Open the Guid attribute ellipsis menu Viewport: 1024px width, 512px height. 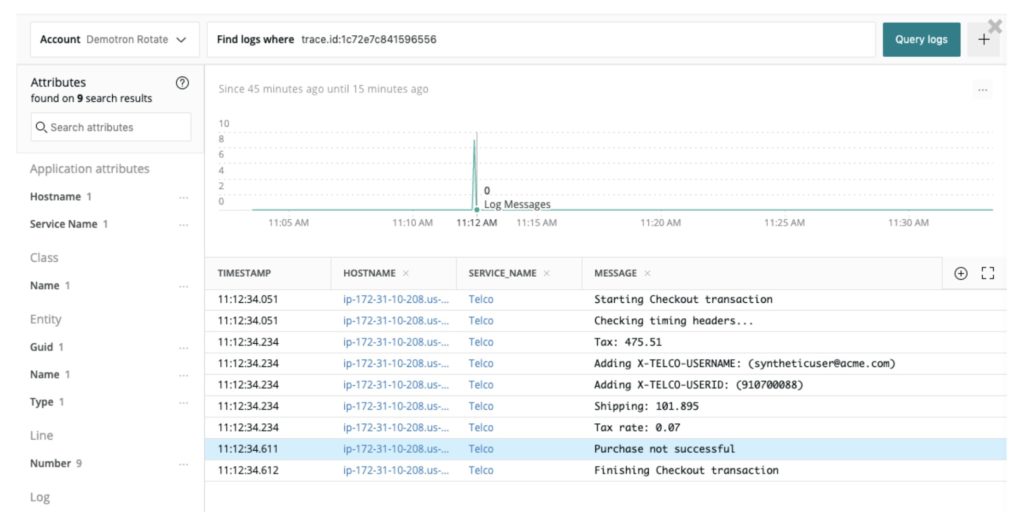(x=184, y=347)
